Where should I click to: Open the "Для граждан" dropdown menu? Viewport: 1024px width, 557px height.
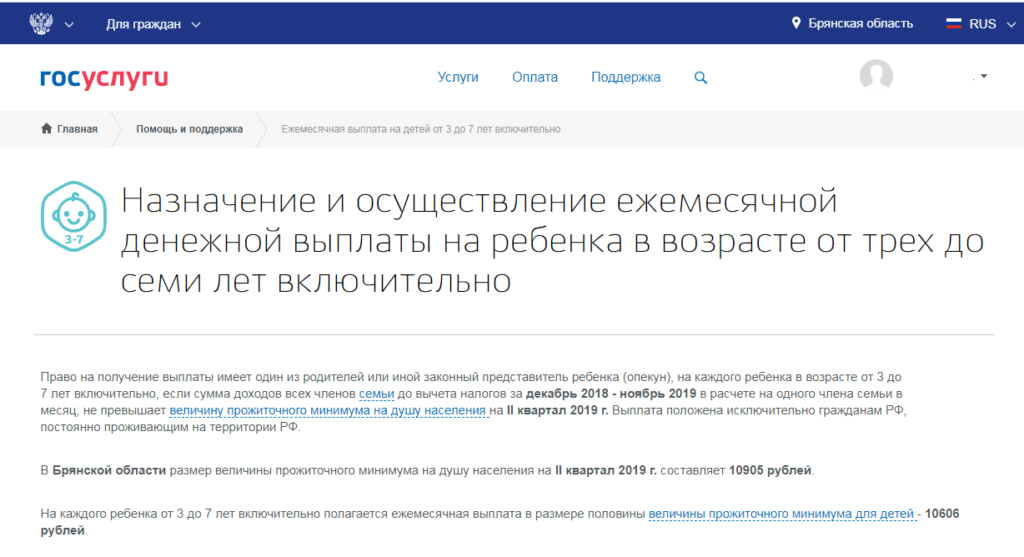[153, 24]
